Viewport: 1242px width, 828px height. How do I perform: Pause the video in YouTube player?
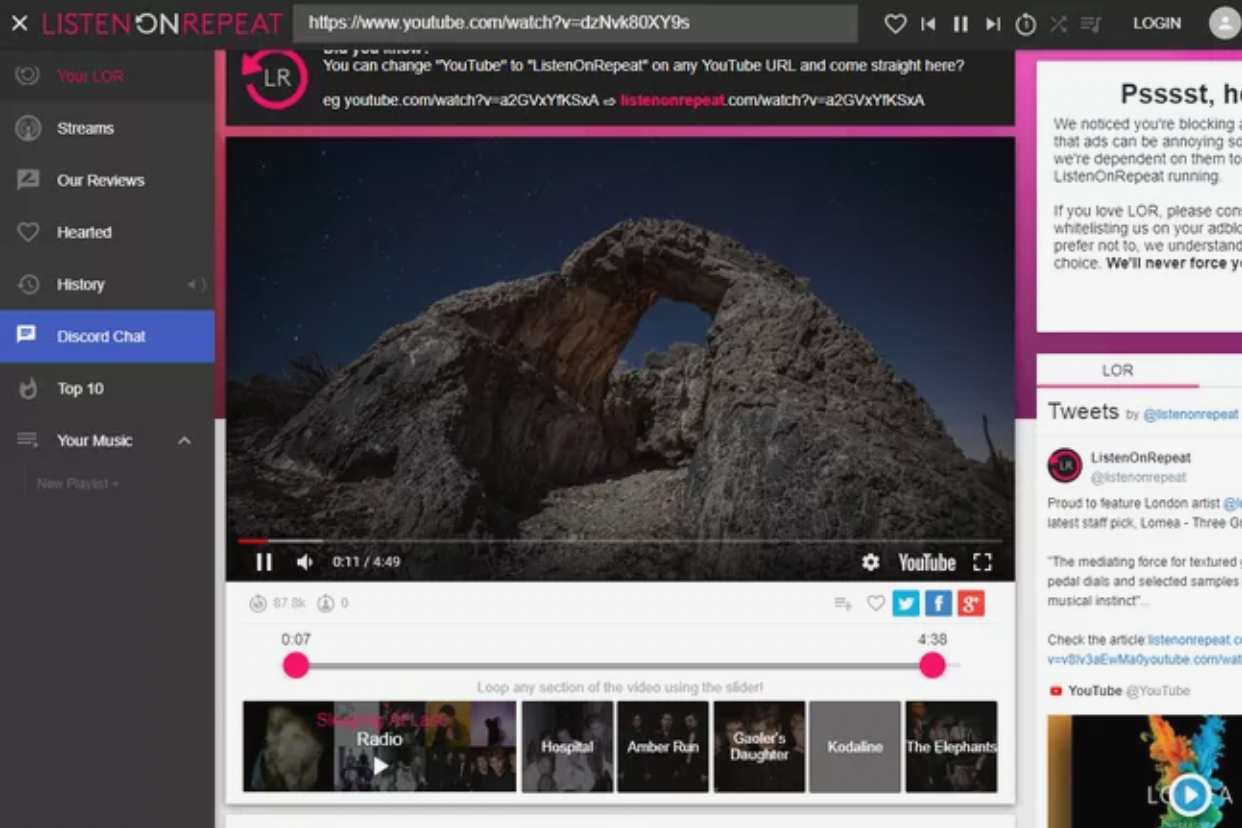point(264,562)
